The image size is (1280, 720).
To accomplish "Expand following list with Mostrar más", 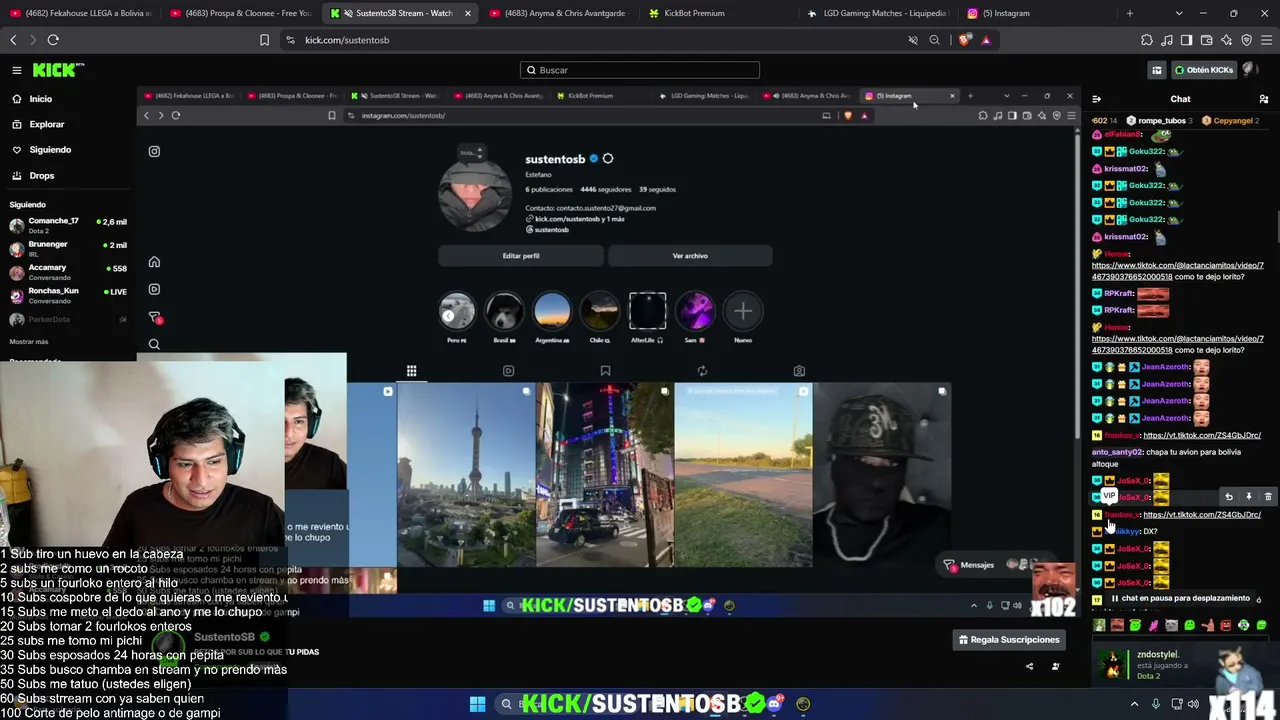I will click(28, 342).
